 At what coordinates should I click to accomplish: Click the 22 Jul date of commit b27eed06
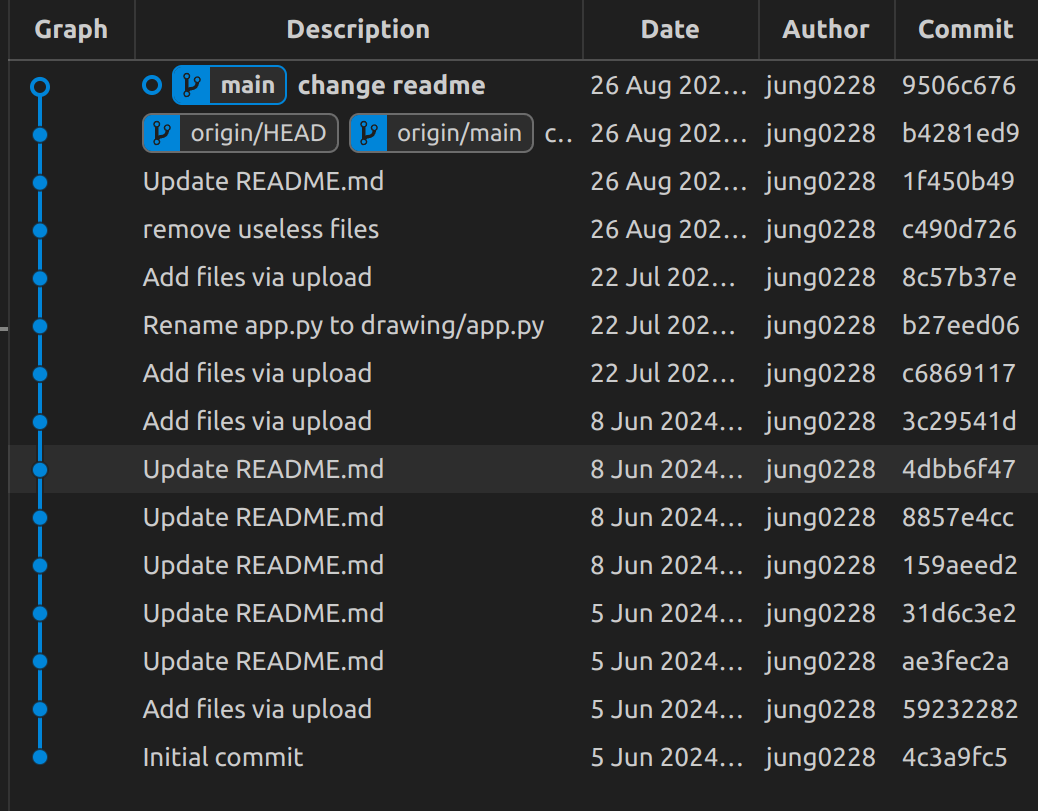pyautogui.click(x=663, y=325)
